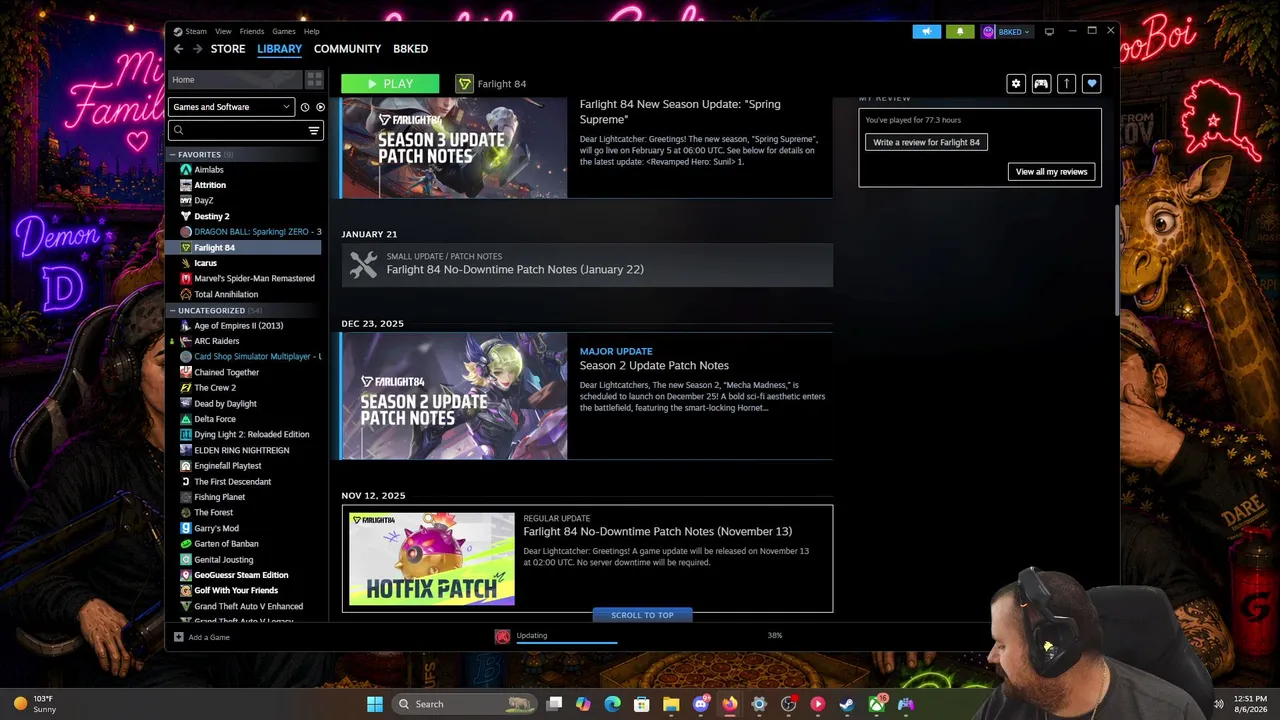Go to library Home
Screen dimensions: 1280x720
click(x=235, y=80)
